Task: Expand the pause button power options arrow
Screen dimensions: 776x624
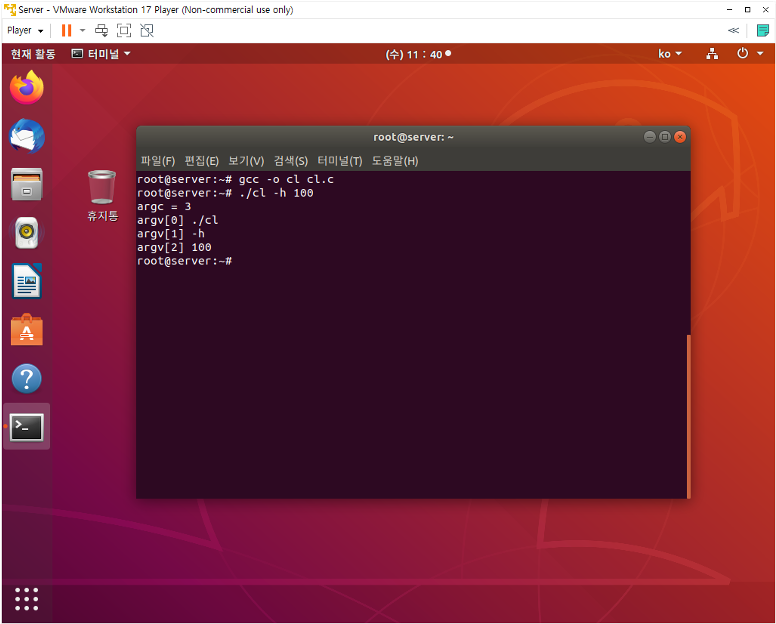Action: tap(83, 31)
